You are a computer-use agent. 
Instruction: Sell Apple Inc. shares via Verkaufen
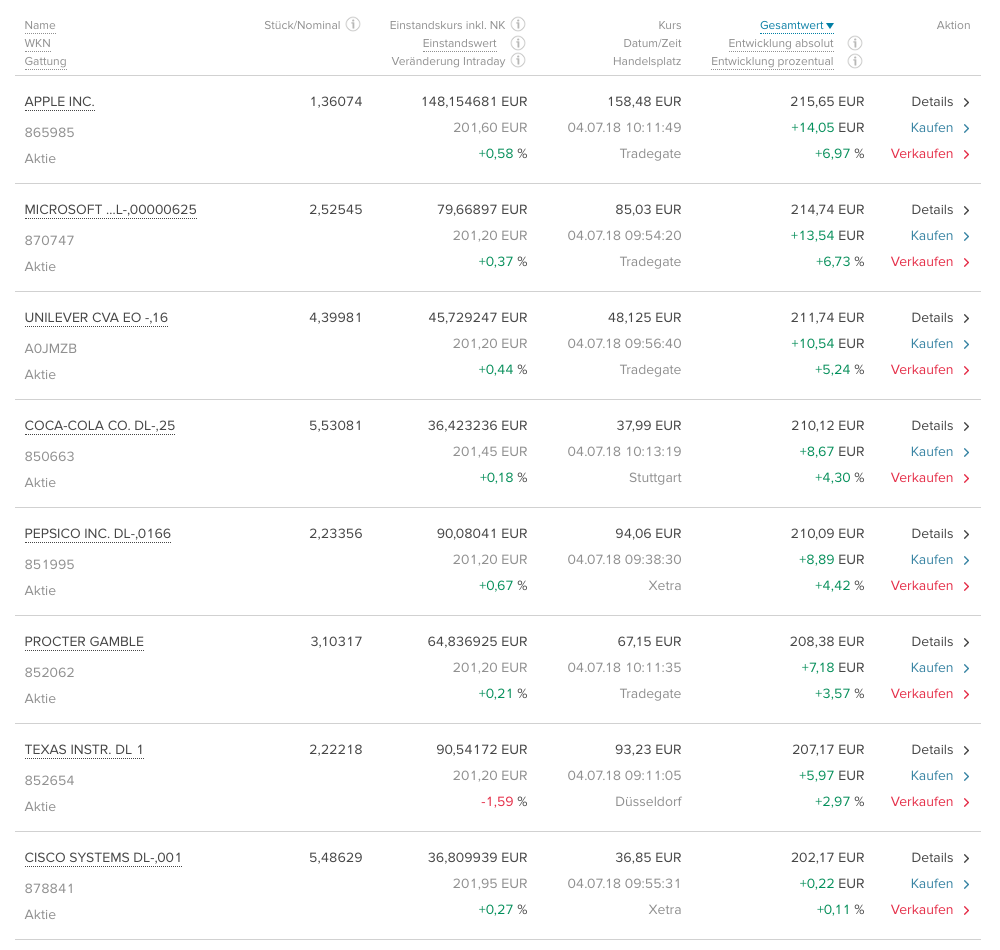tap(930, 154)
